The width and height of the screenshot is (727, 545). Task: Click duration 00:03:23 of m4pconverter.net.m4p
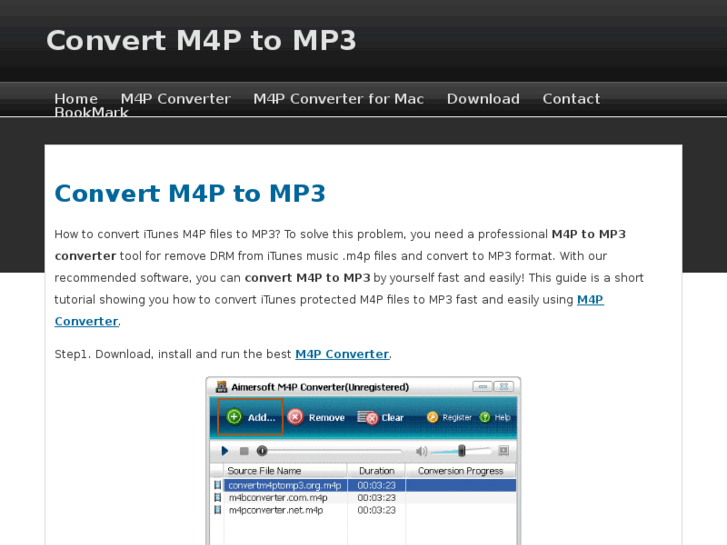376,510
